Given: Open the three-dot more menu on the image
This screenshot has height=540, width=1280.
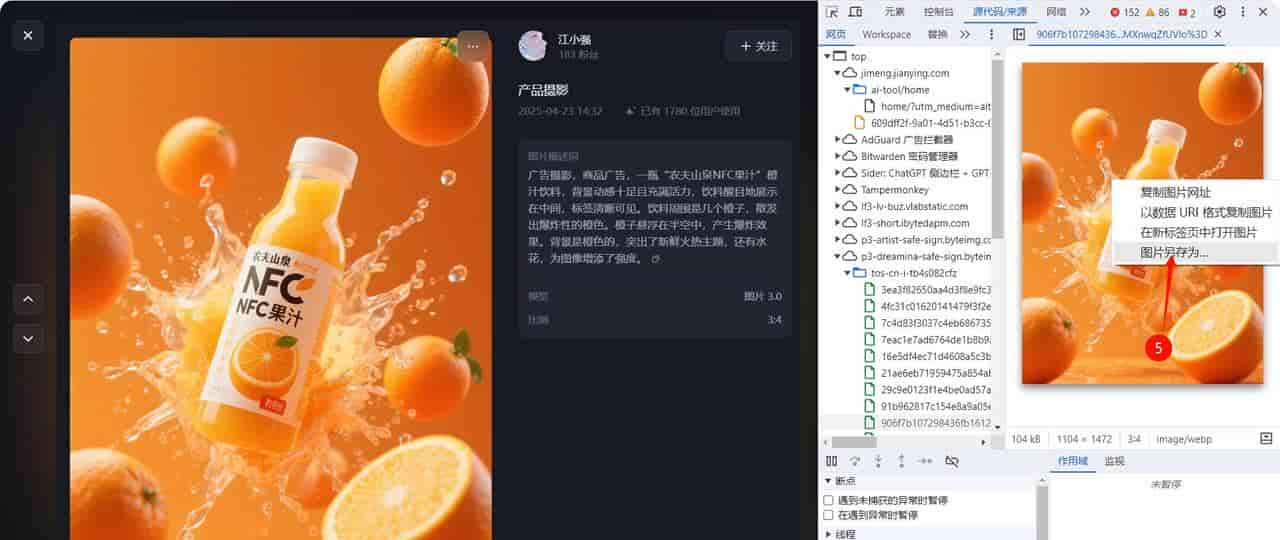Looking at the screenshot, I should 473,47.
